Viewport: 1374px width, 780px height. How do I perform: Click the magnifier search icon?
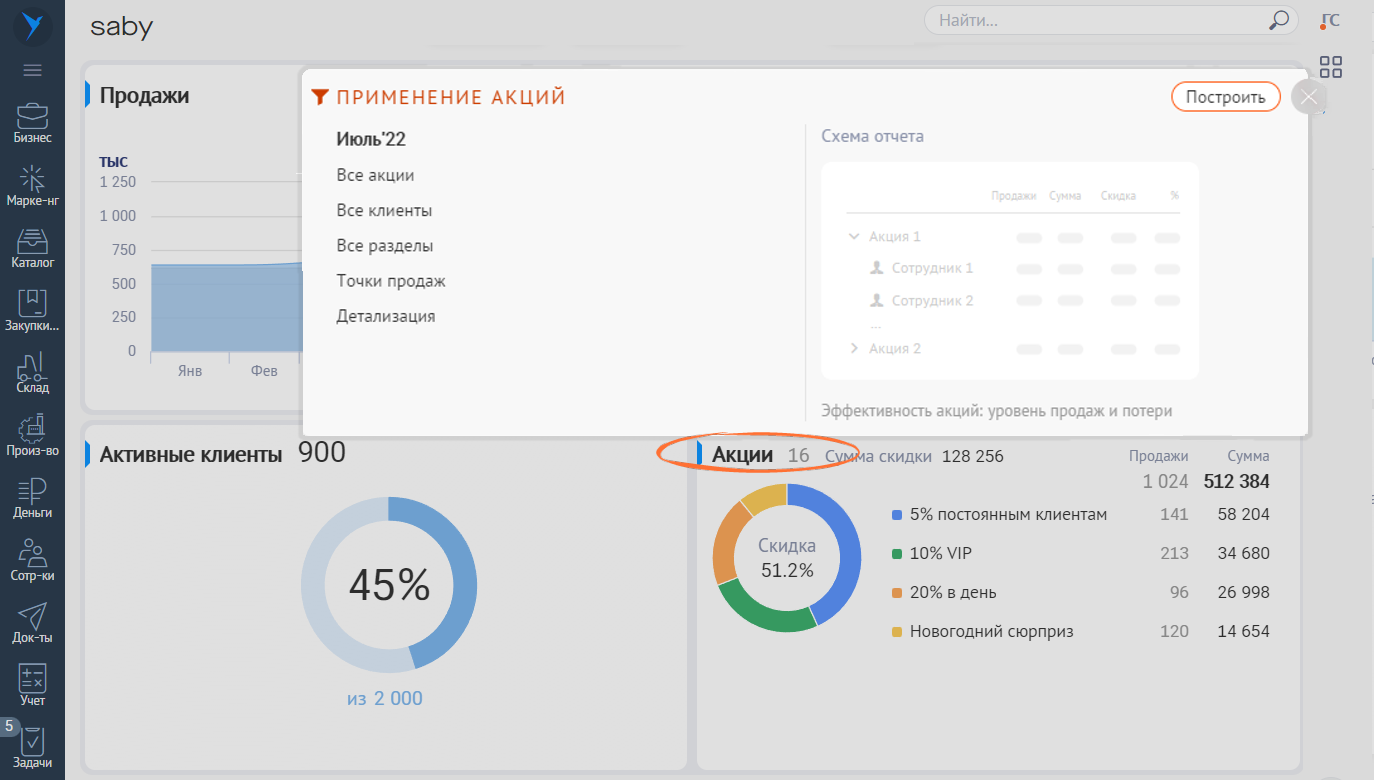(1278, 20)
